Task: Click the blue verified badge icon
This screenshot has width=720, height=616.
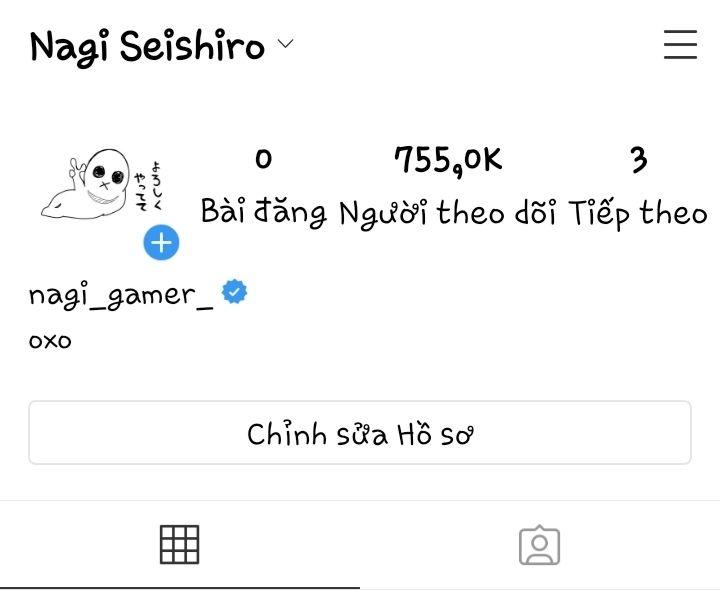Action: (234, 291)
